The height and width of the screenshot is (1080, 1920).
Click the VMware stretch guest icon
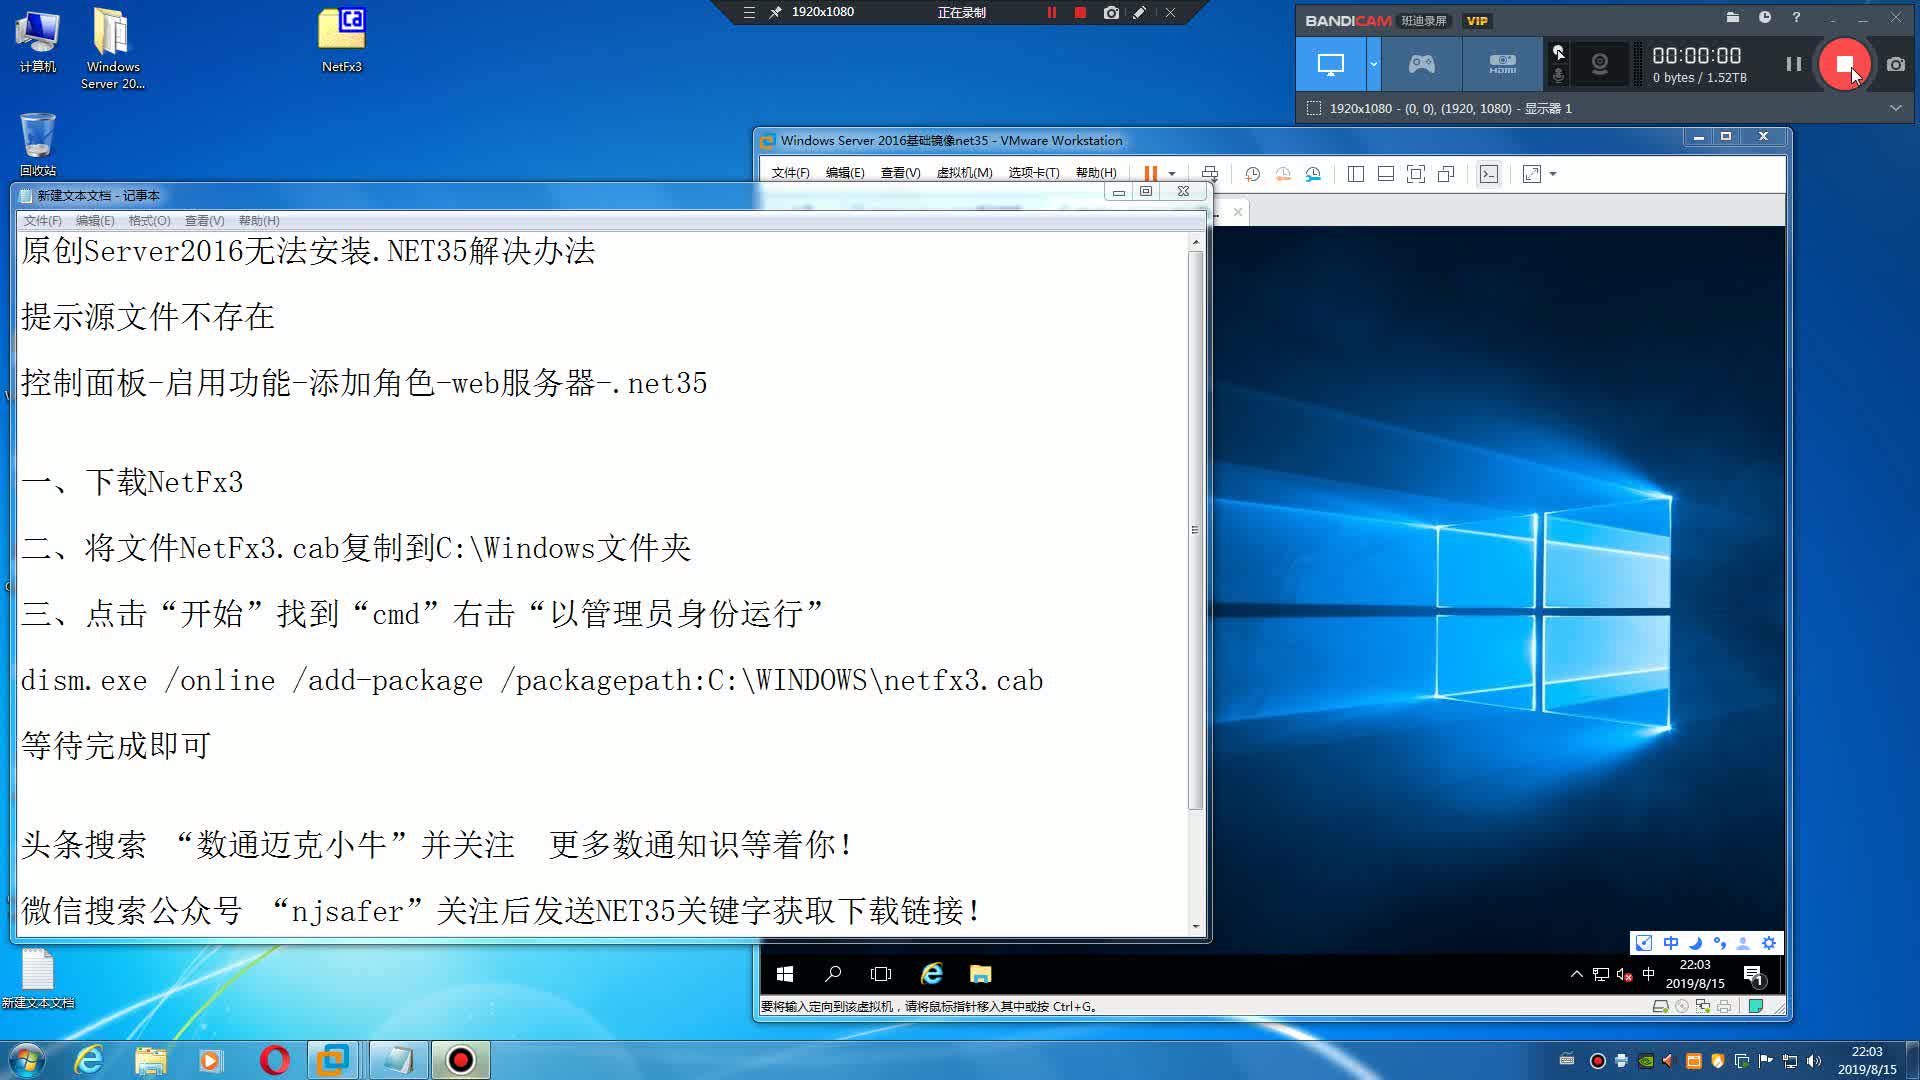point(1532,174)
